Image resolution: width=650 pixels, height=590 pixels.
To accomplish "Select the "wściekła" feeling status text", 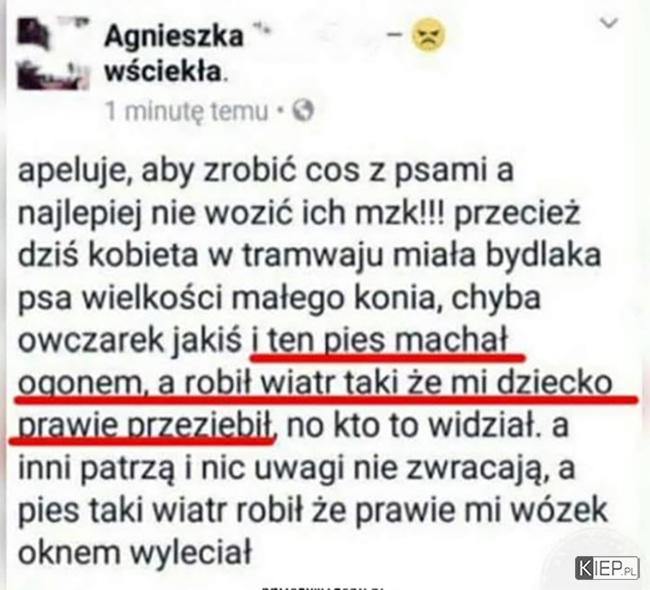I will [x=163, y=71].
